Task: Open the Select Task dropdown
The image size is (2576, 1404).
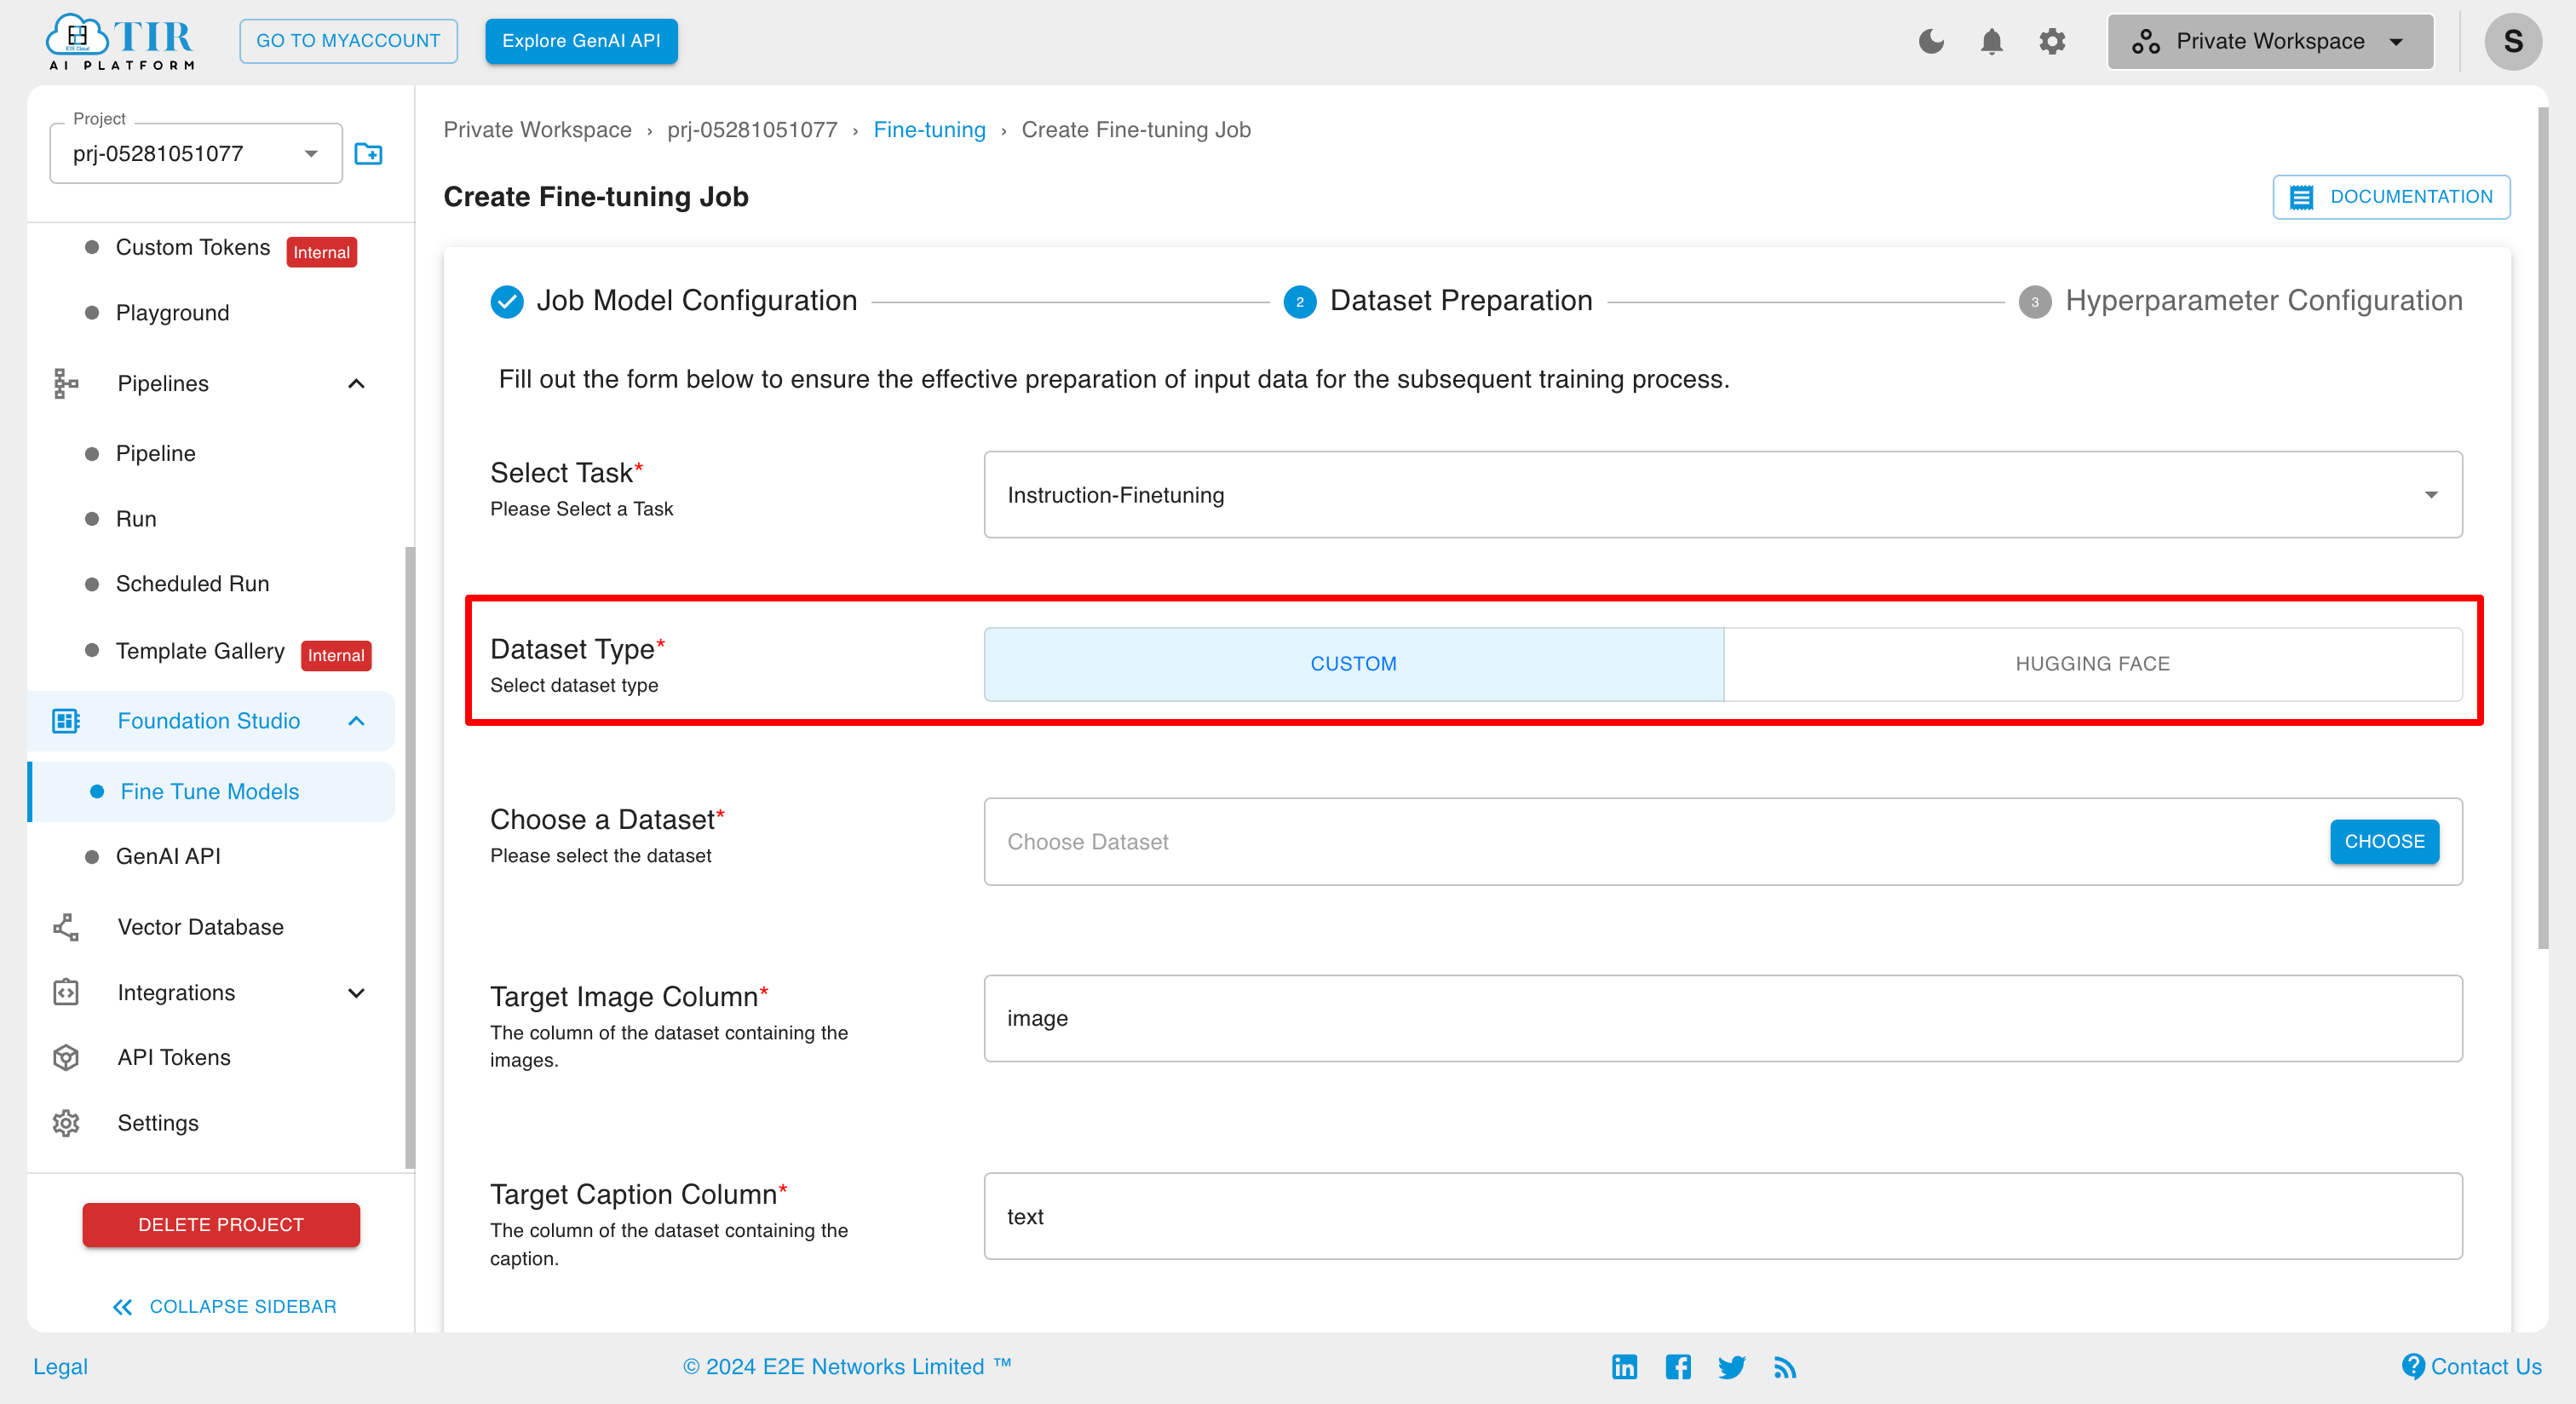Action: click(x=1722, y=494)
